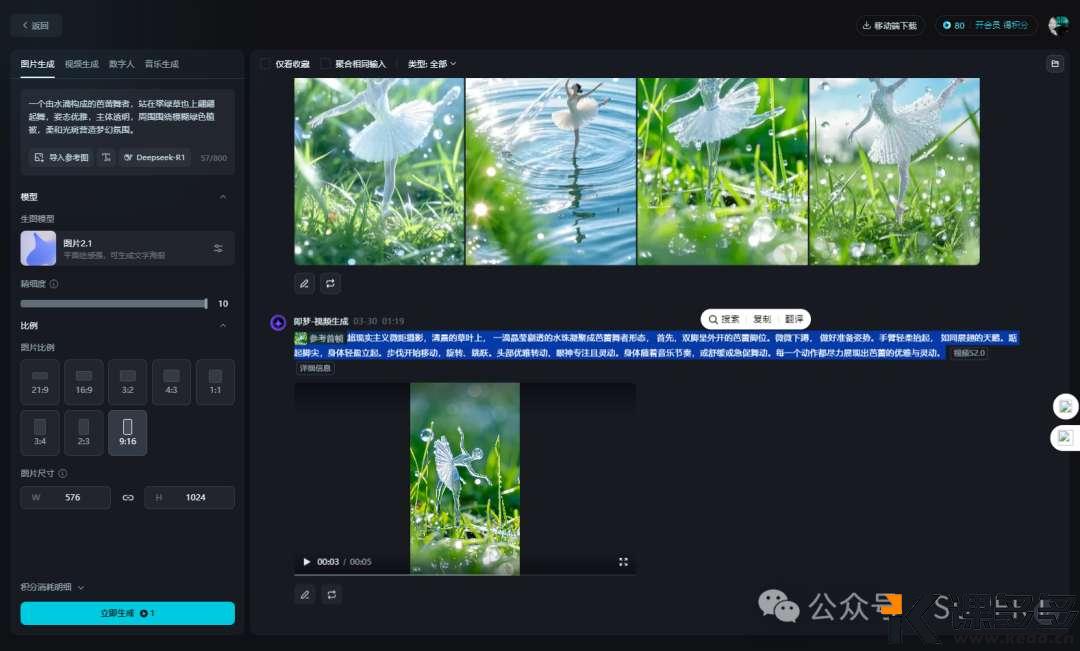Viewport: 1080px width, 651px height.
Task: Click the regenerate icon below the video
Action: click(x=331, y=594)
